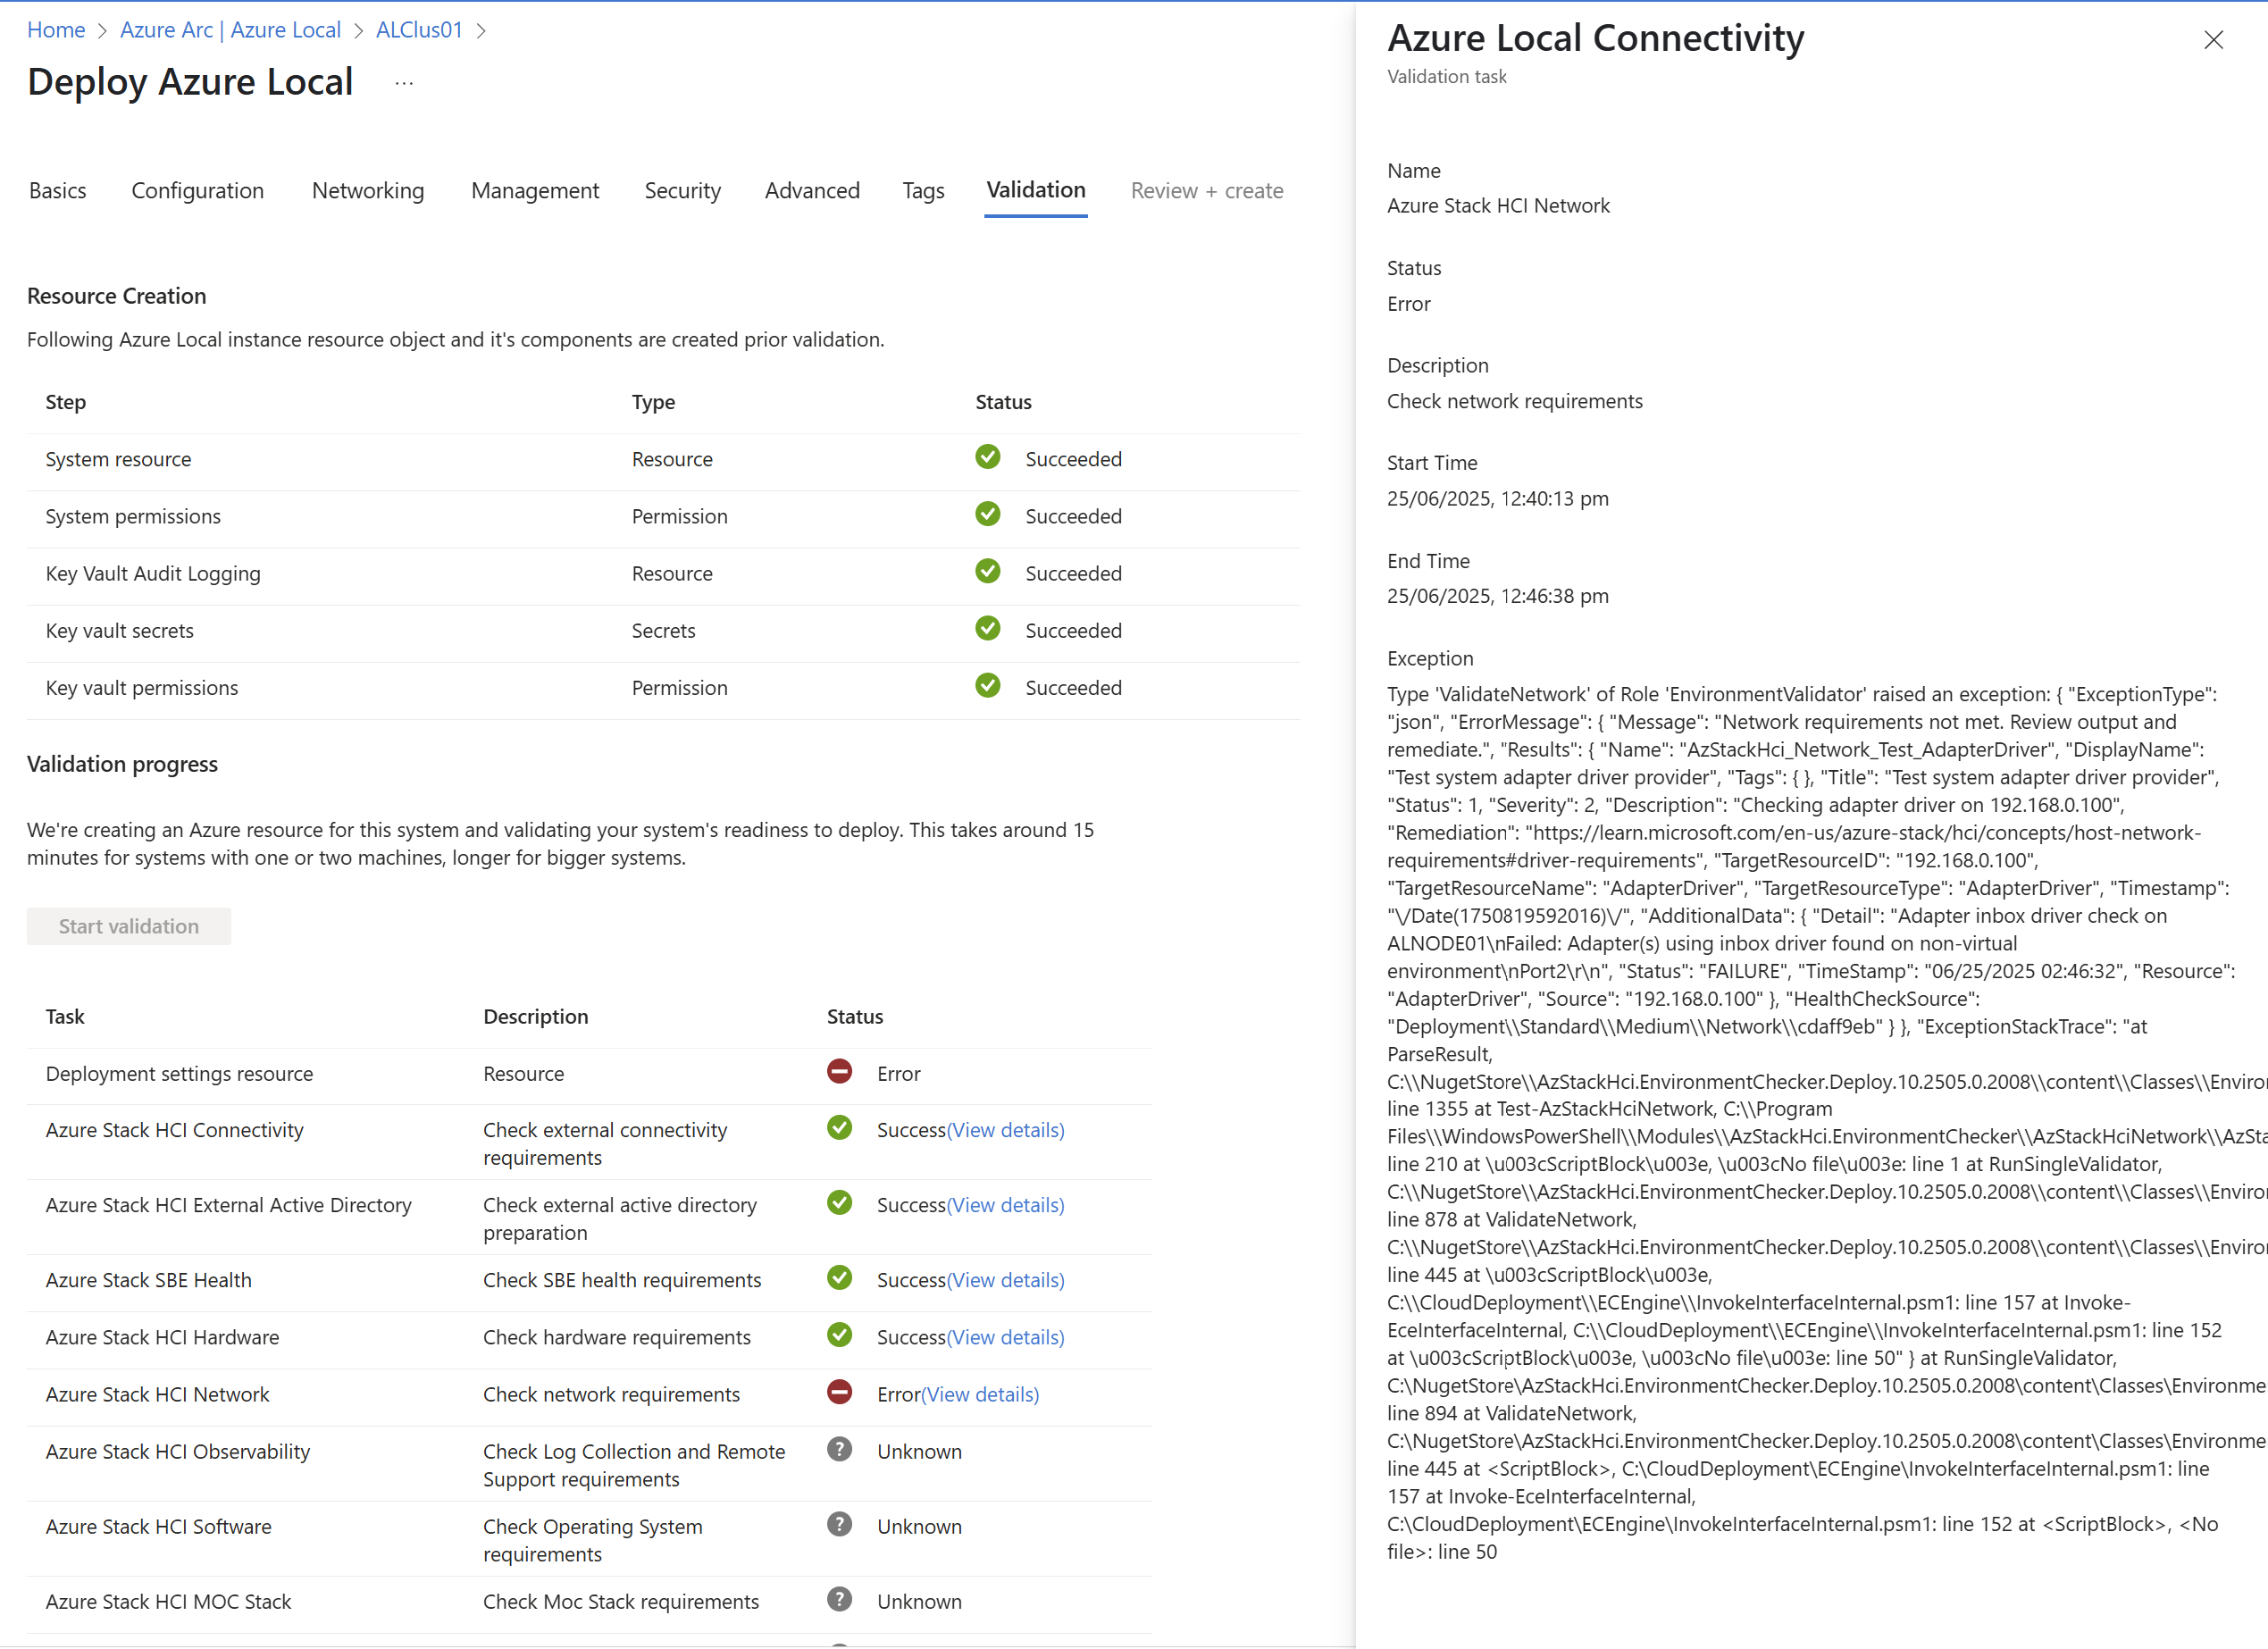Open Azure Arc | Azure Local breadcrumb
This screenshot has width=2268, height=1649.
click(x=230, y=30)
